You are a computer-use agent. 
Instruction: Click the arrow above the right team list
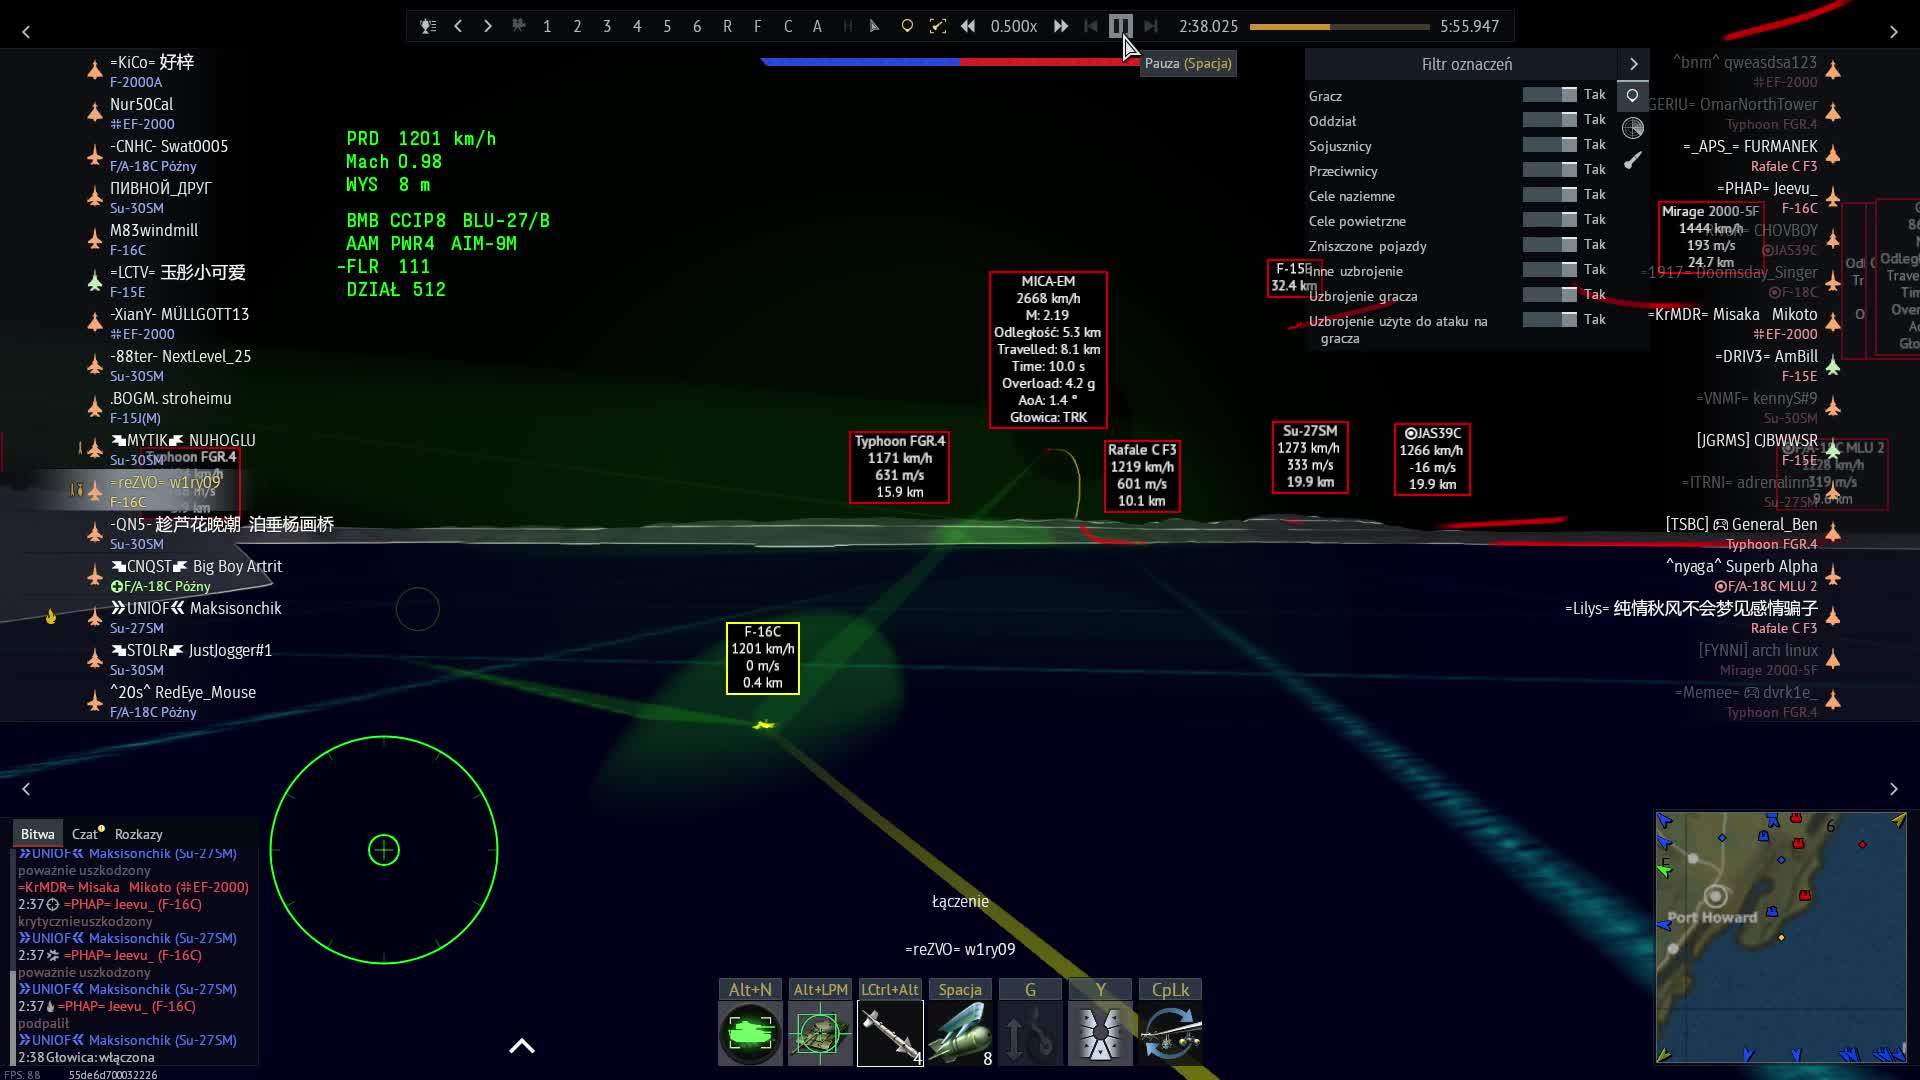point(1893,32)
